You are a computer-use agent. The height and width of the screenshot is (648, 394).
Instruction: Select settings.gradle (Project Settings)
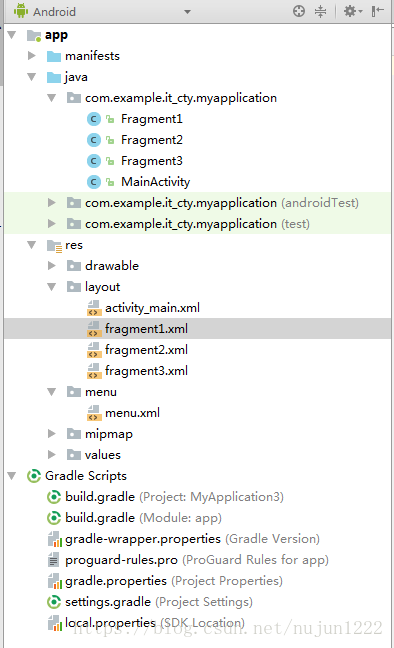159,602
